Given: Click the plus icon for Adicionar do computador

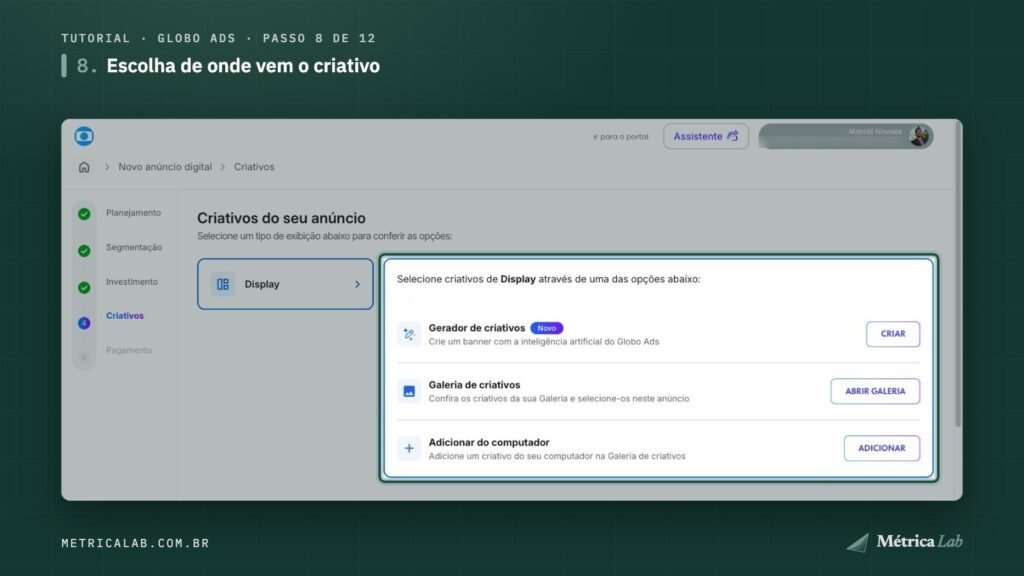Looking at the screenshot, I should [409, 448].
